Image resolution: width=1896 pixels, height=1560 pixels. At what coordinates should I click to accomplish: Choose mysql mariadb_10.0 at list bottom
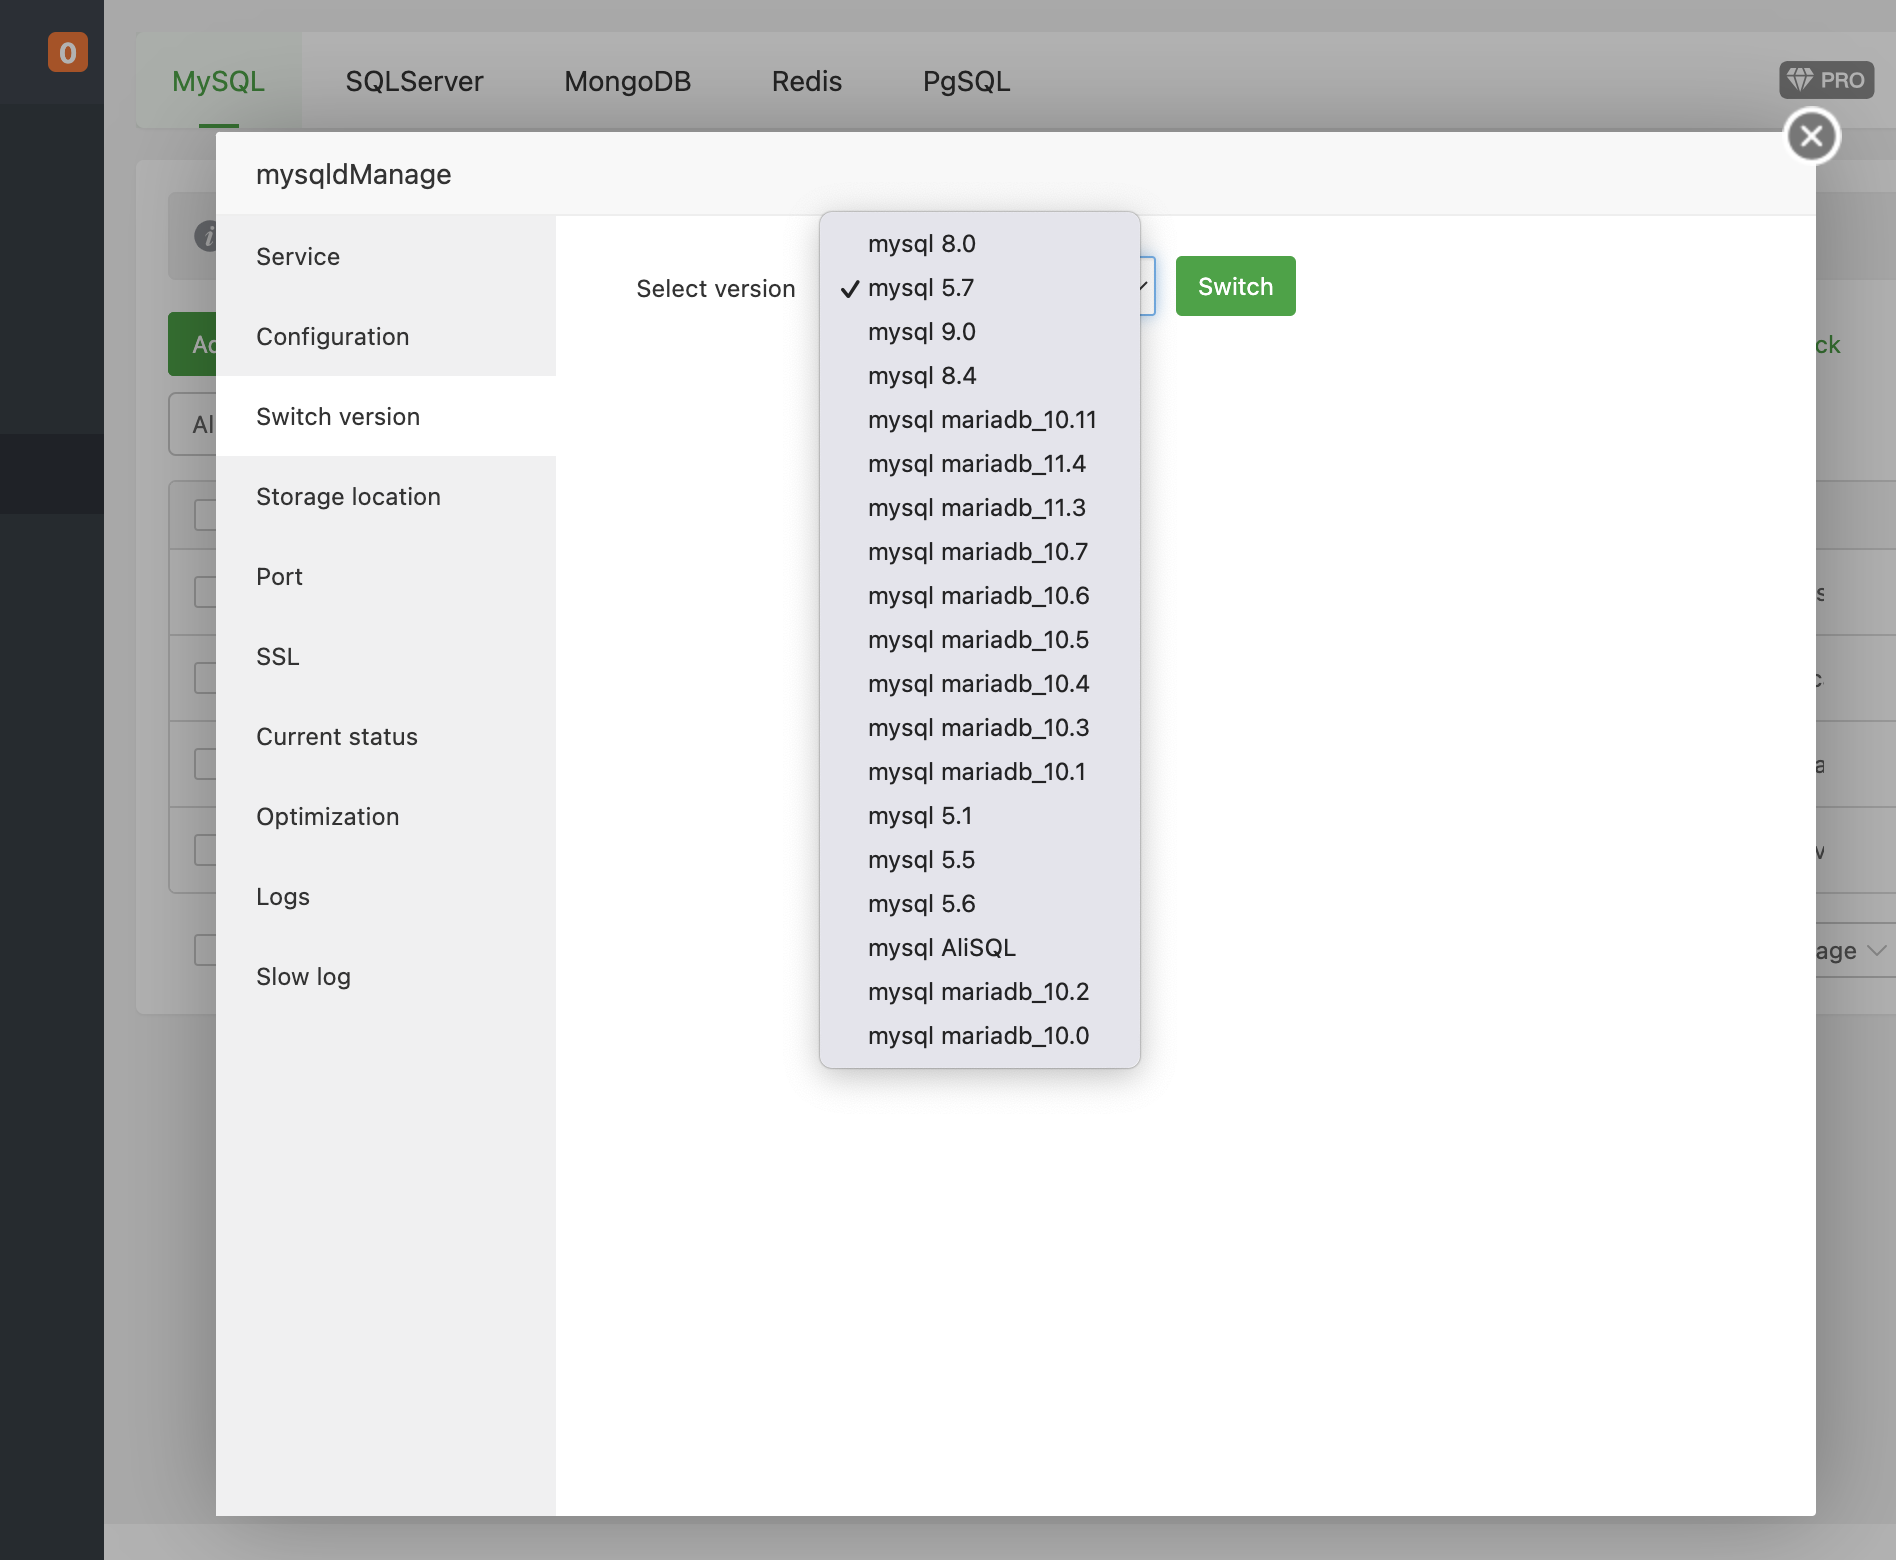(978, 1036)
